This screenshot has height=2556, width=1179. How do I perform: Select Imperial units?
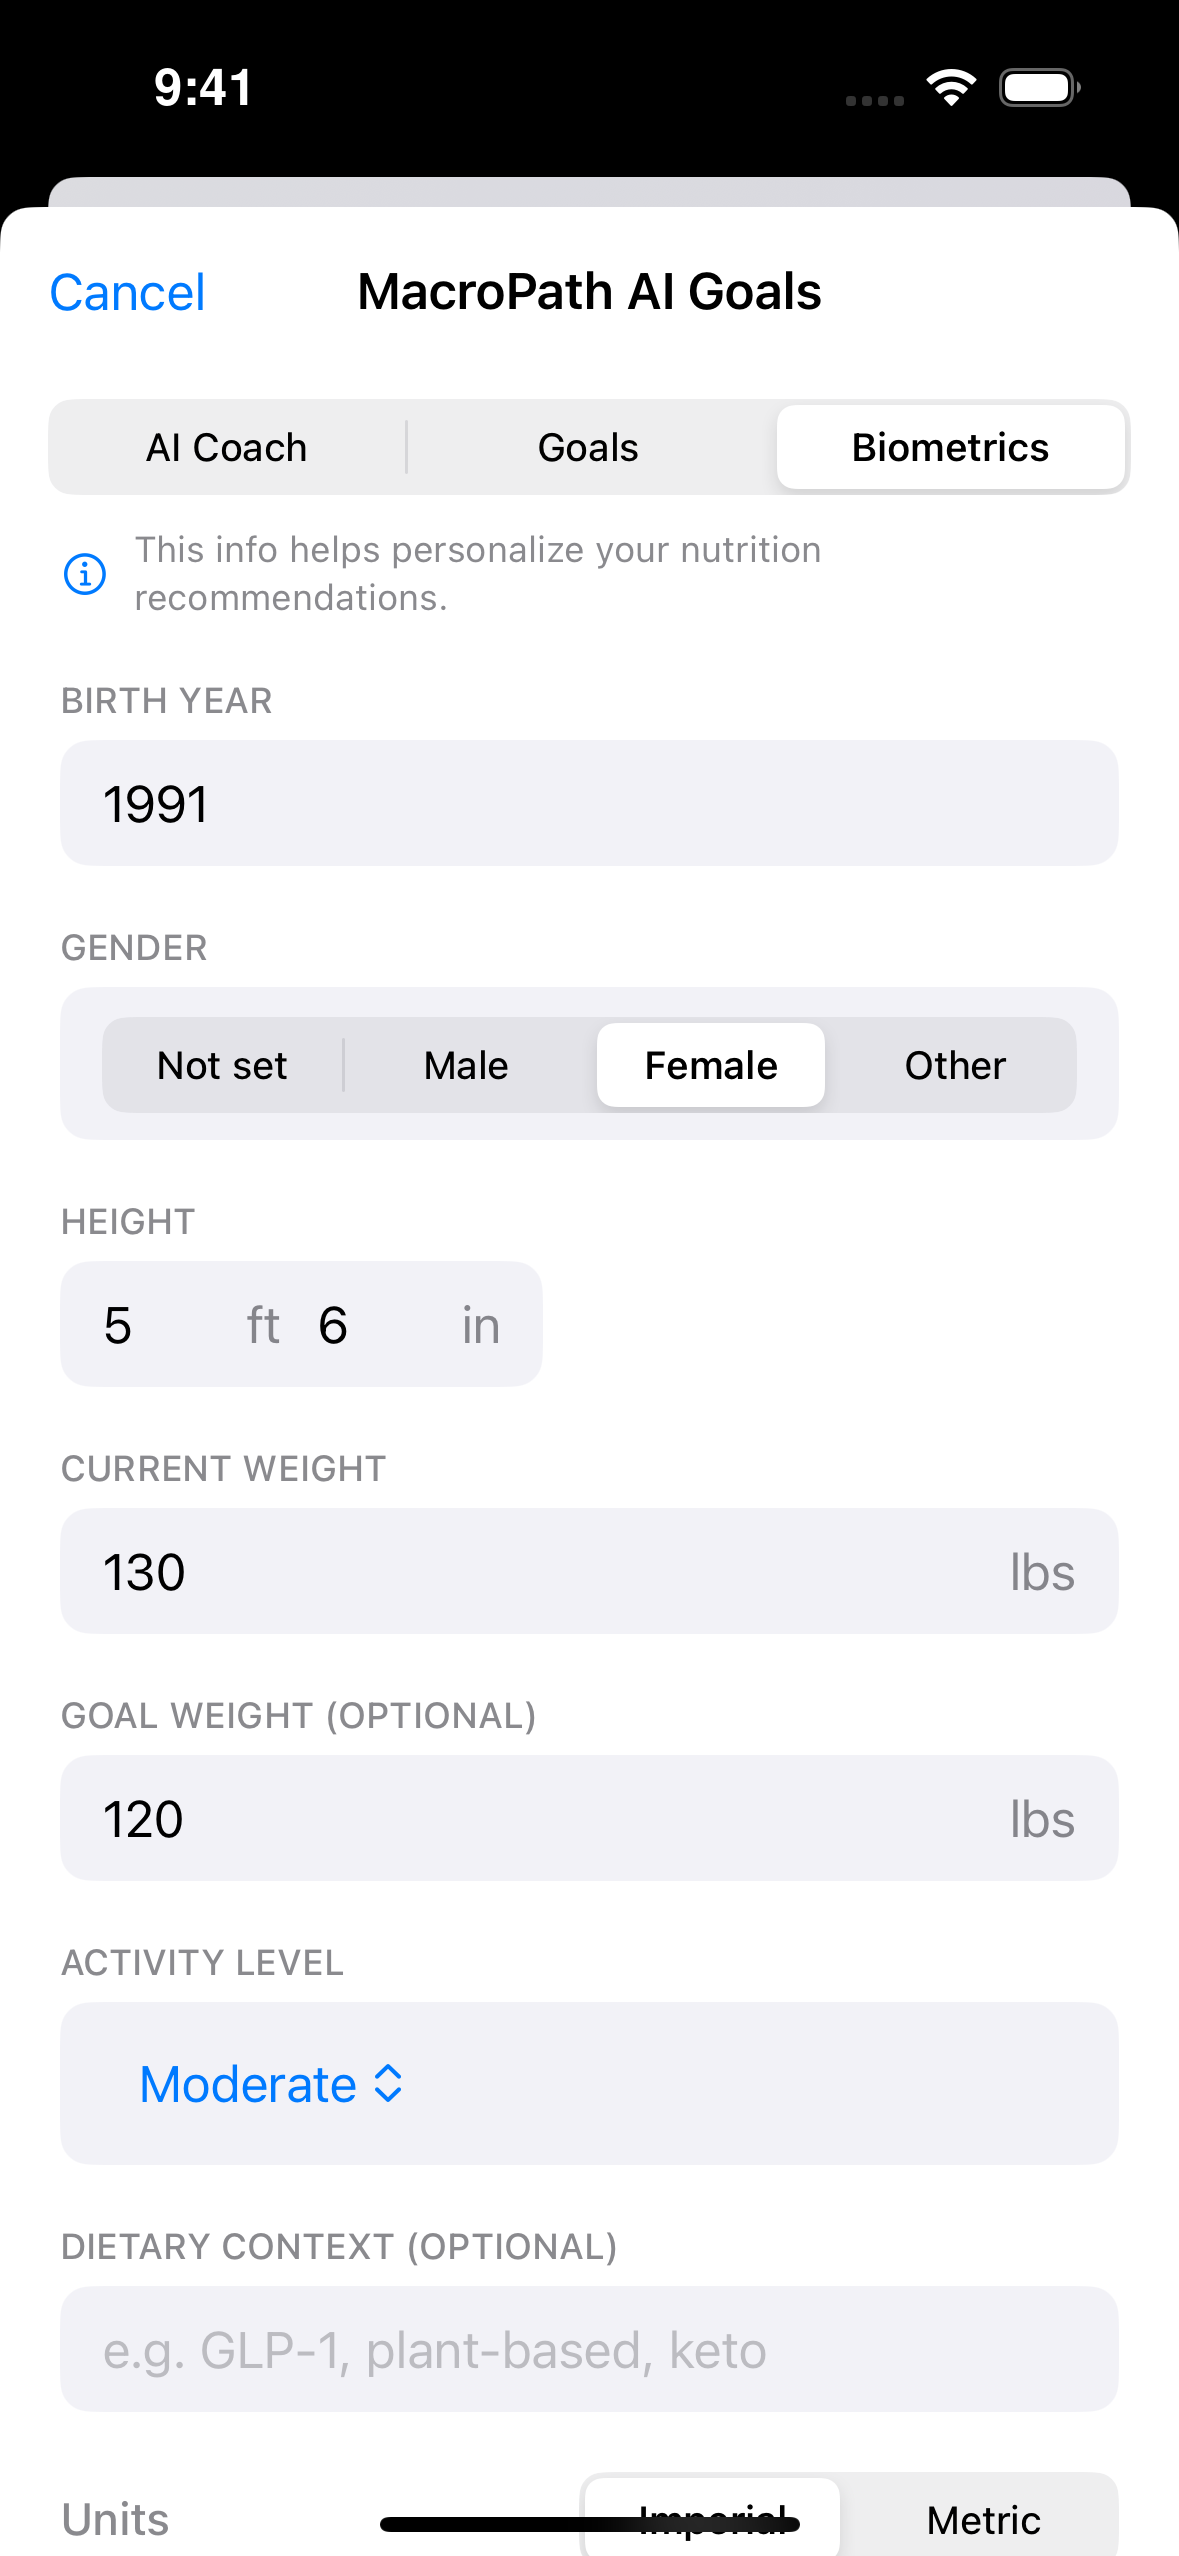click(x=712, y=2518)
